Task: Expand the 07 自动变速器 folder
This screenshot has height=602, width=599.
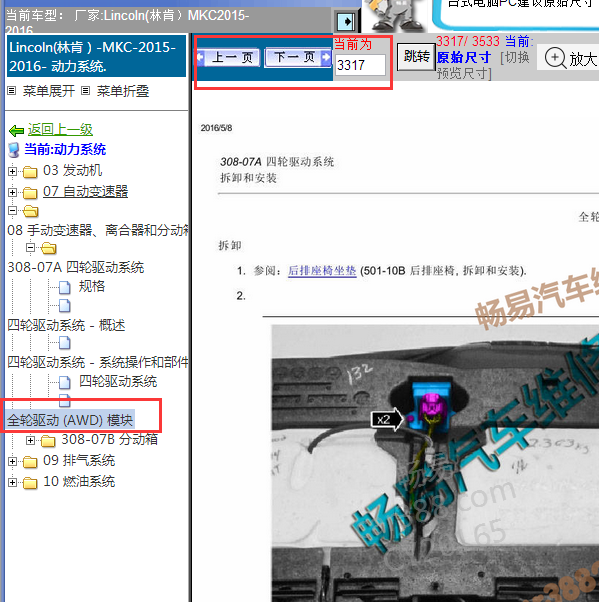Action: pyautogui.click(x=12, y=192)
